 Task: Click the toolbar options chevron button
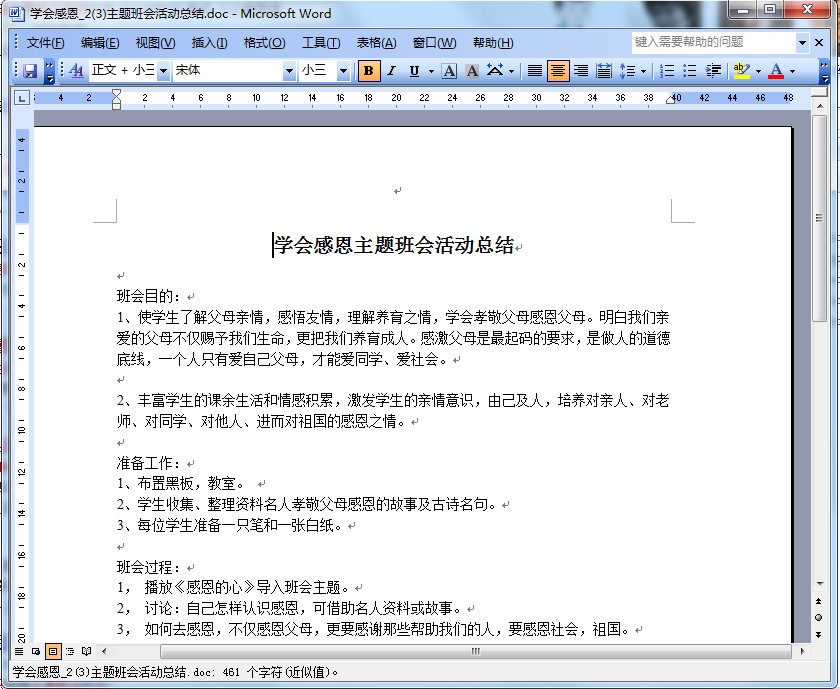824,71
